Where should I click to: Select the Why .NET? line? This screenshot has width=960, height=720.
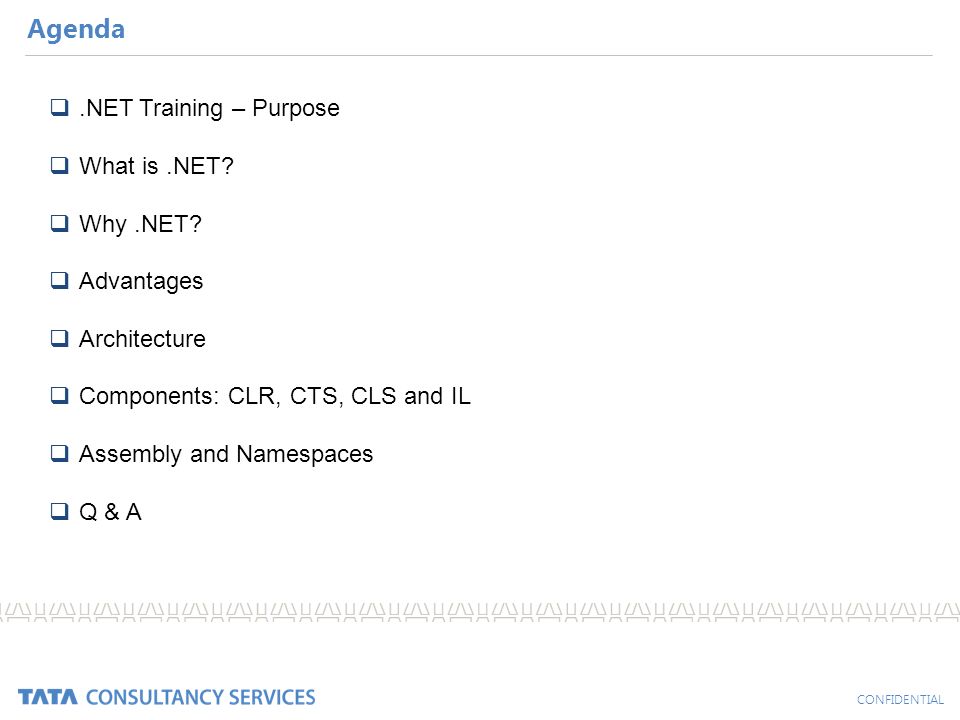[x=140, y=224]
